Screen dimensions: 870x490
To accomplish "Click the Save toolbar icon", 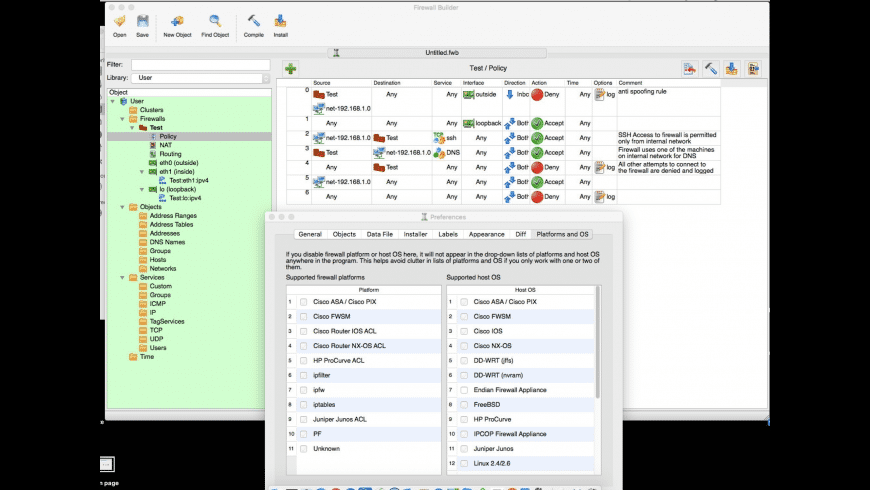I will (143, 22).
